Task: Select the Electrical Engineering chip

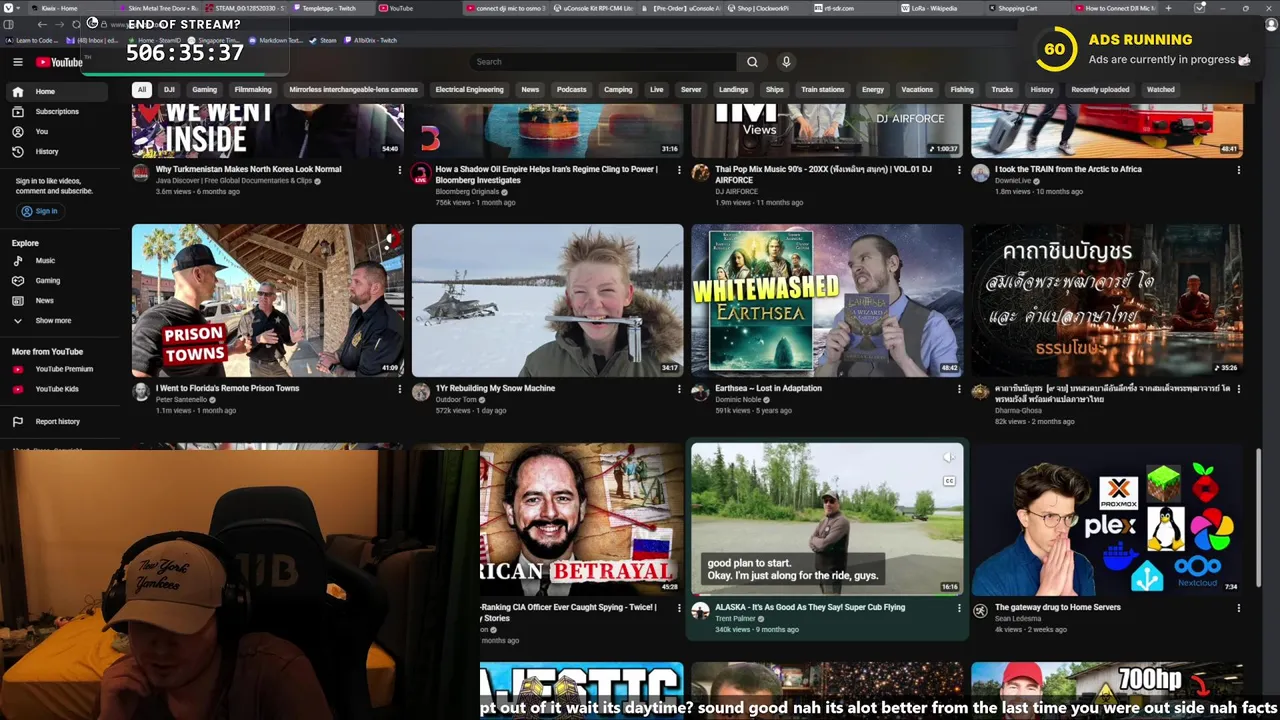Action: pos(470,90)
